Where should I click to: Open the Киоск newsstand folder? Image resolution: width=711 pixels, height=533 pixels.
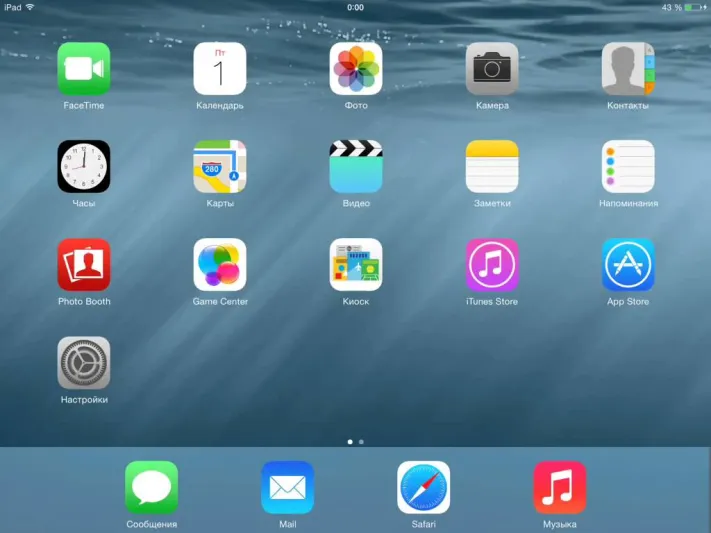[356, 264]
